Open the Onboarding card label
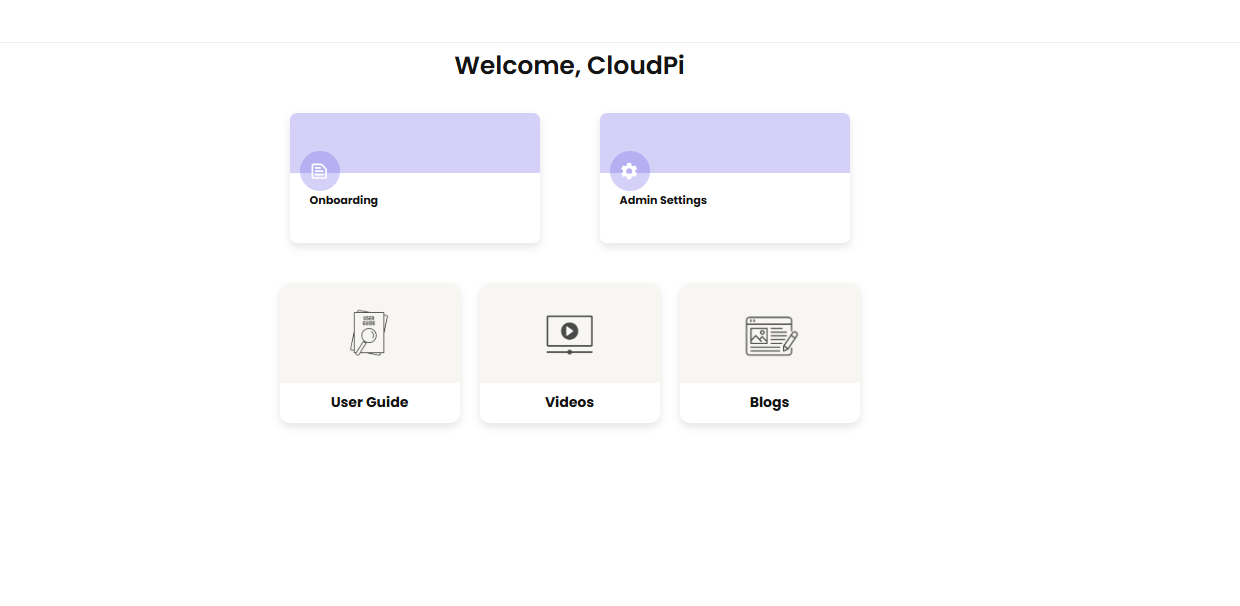The image size is (1240, 606). [x=344, y=200]
